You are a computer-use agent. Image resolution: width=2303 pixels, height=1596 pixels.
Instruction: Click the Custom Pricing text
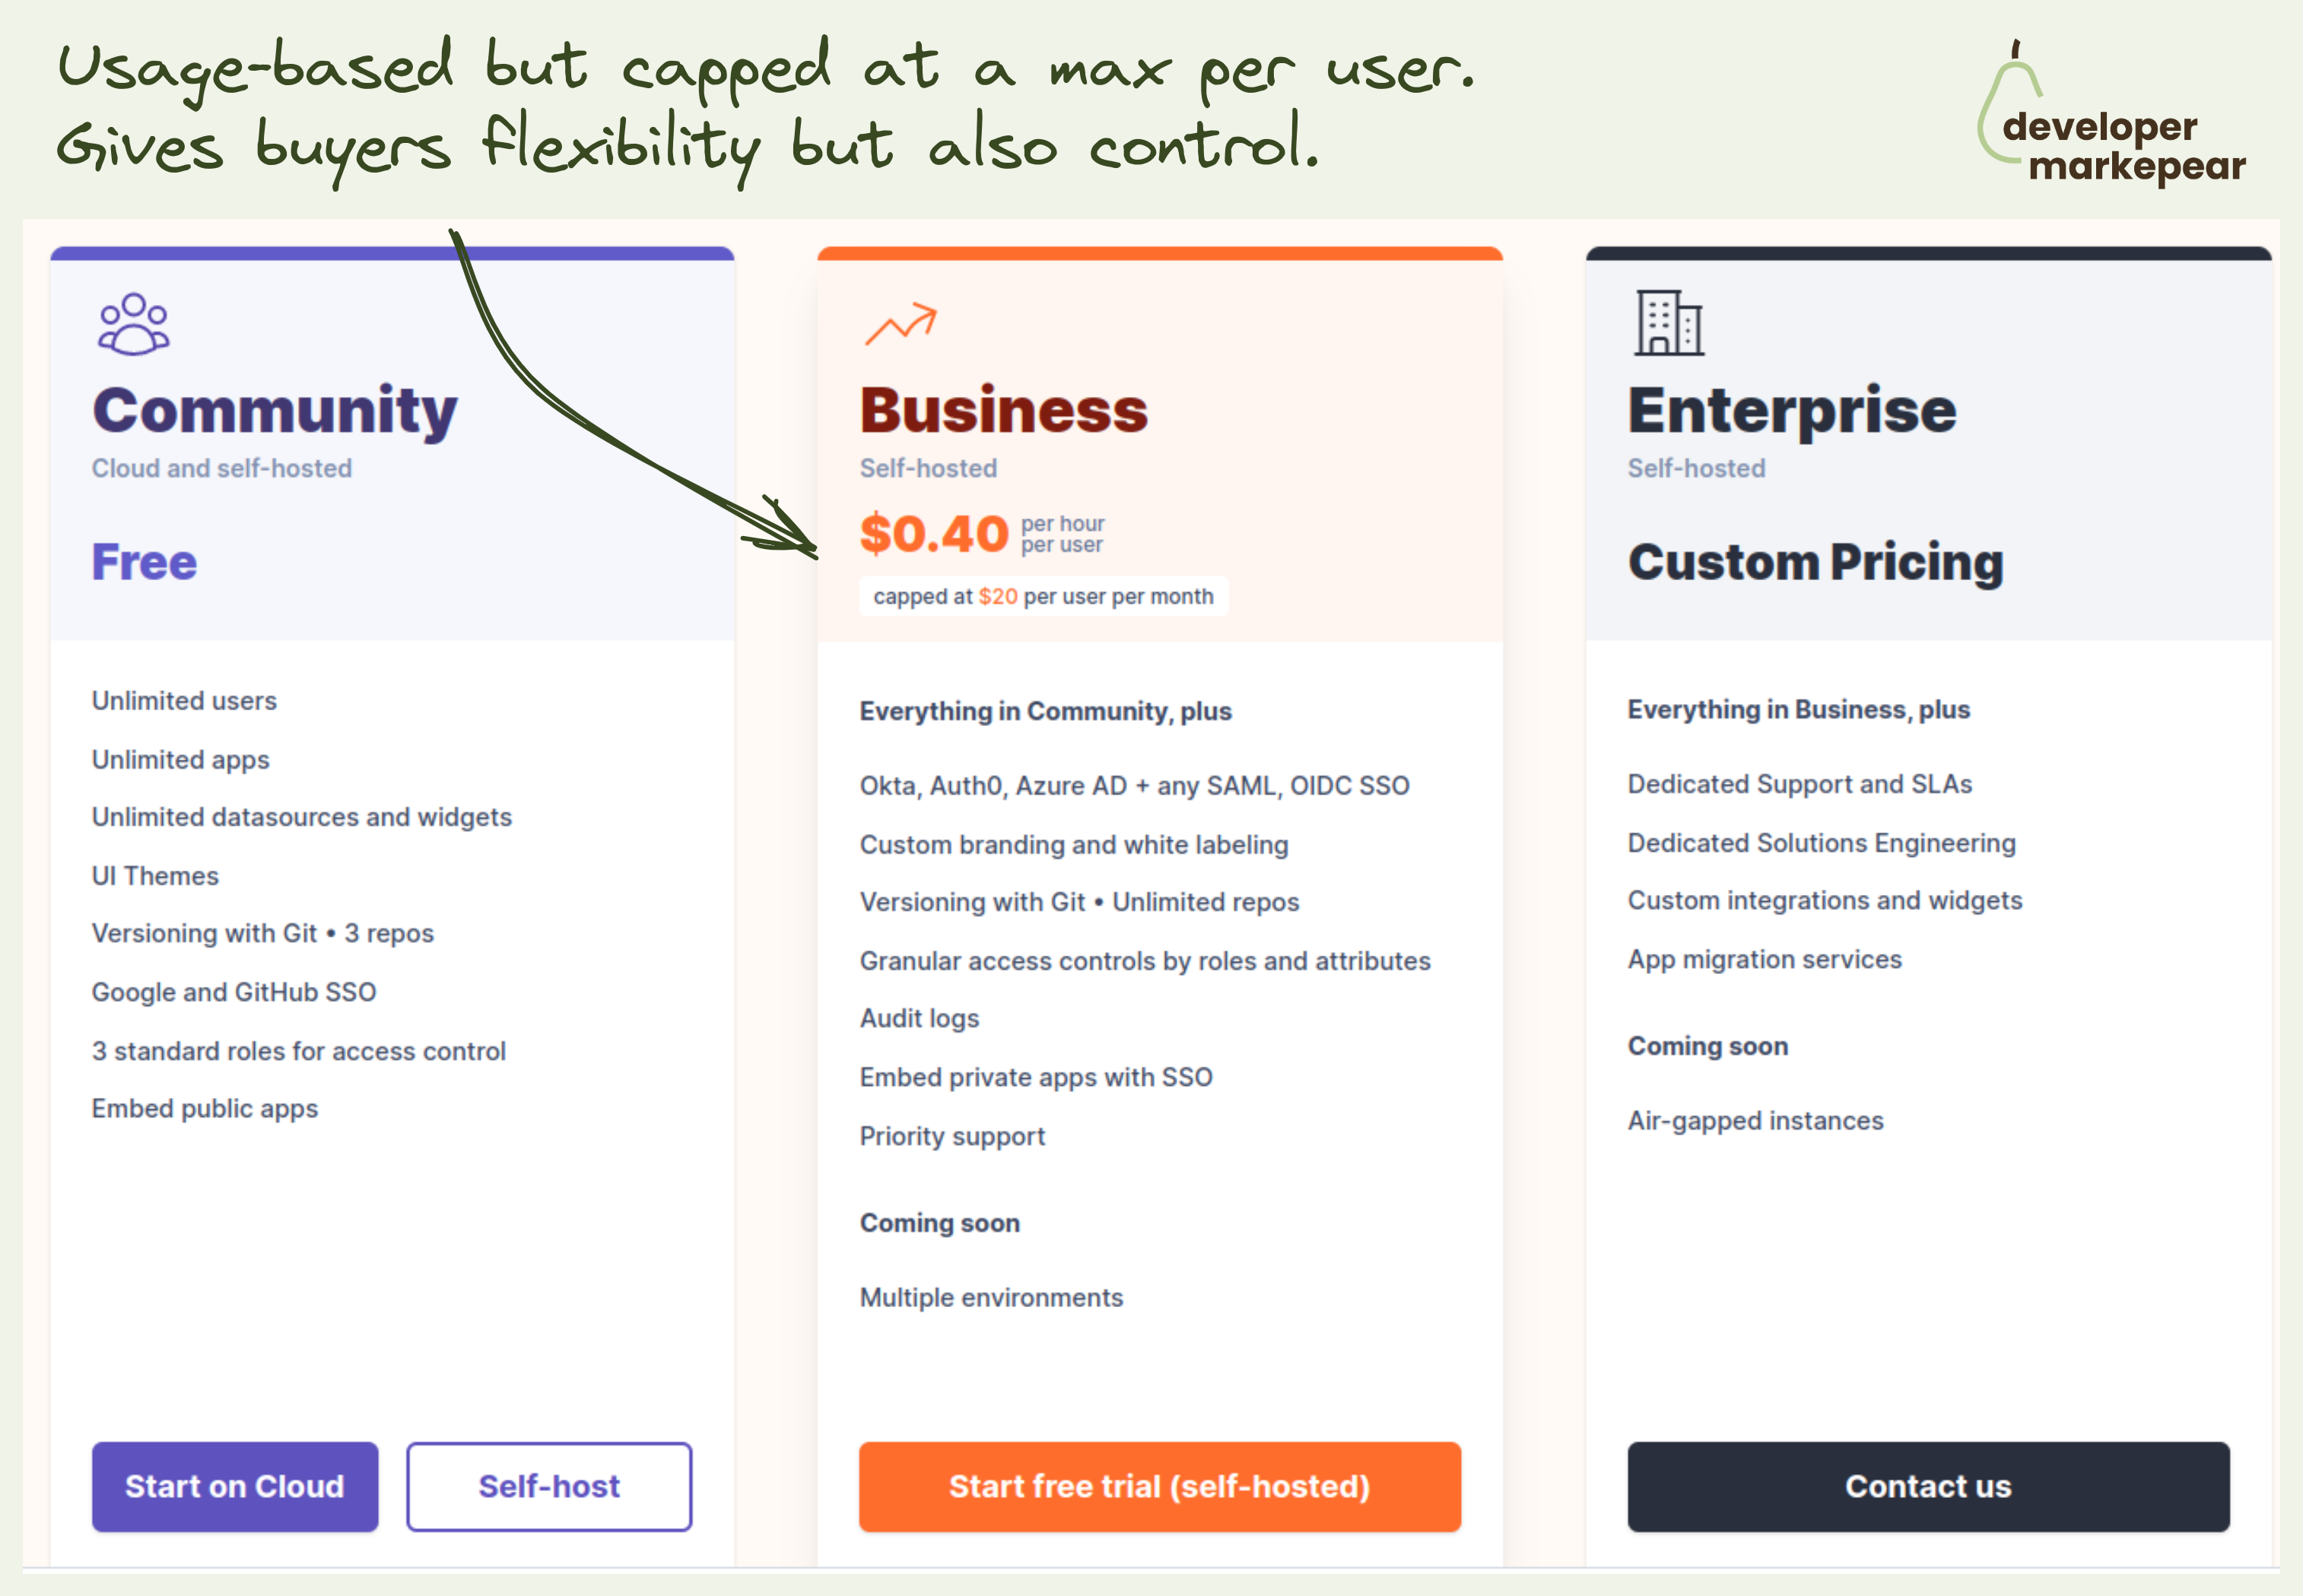pos(1815,562)
